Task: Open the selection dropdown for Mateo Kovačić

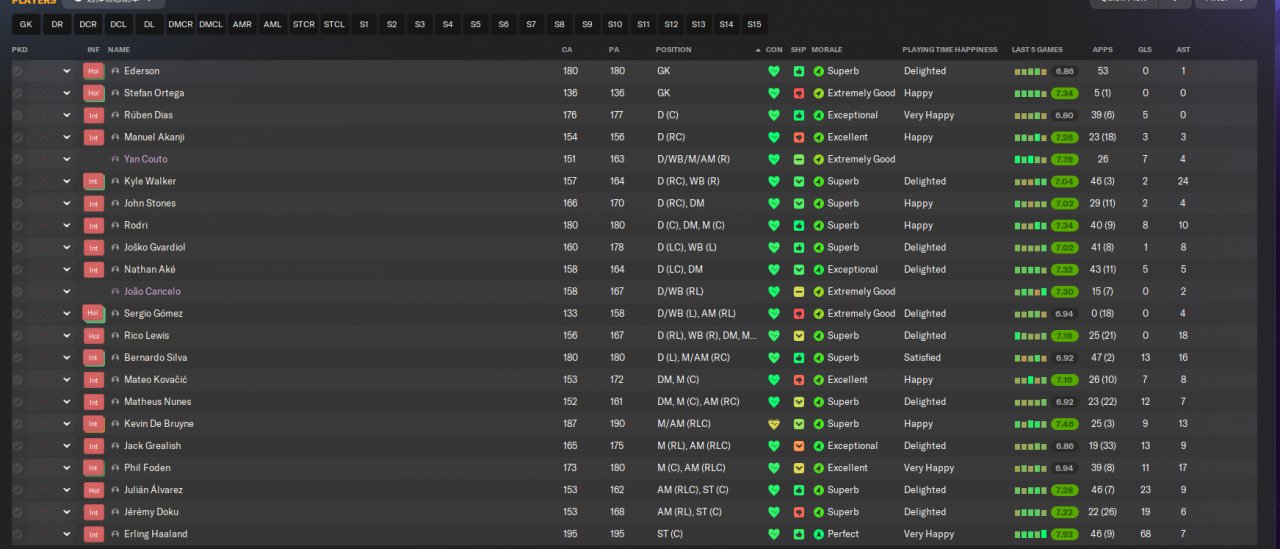Action: pos(67,380)
